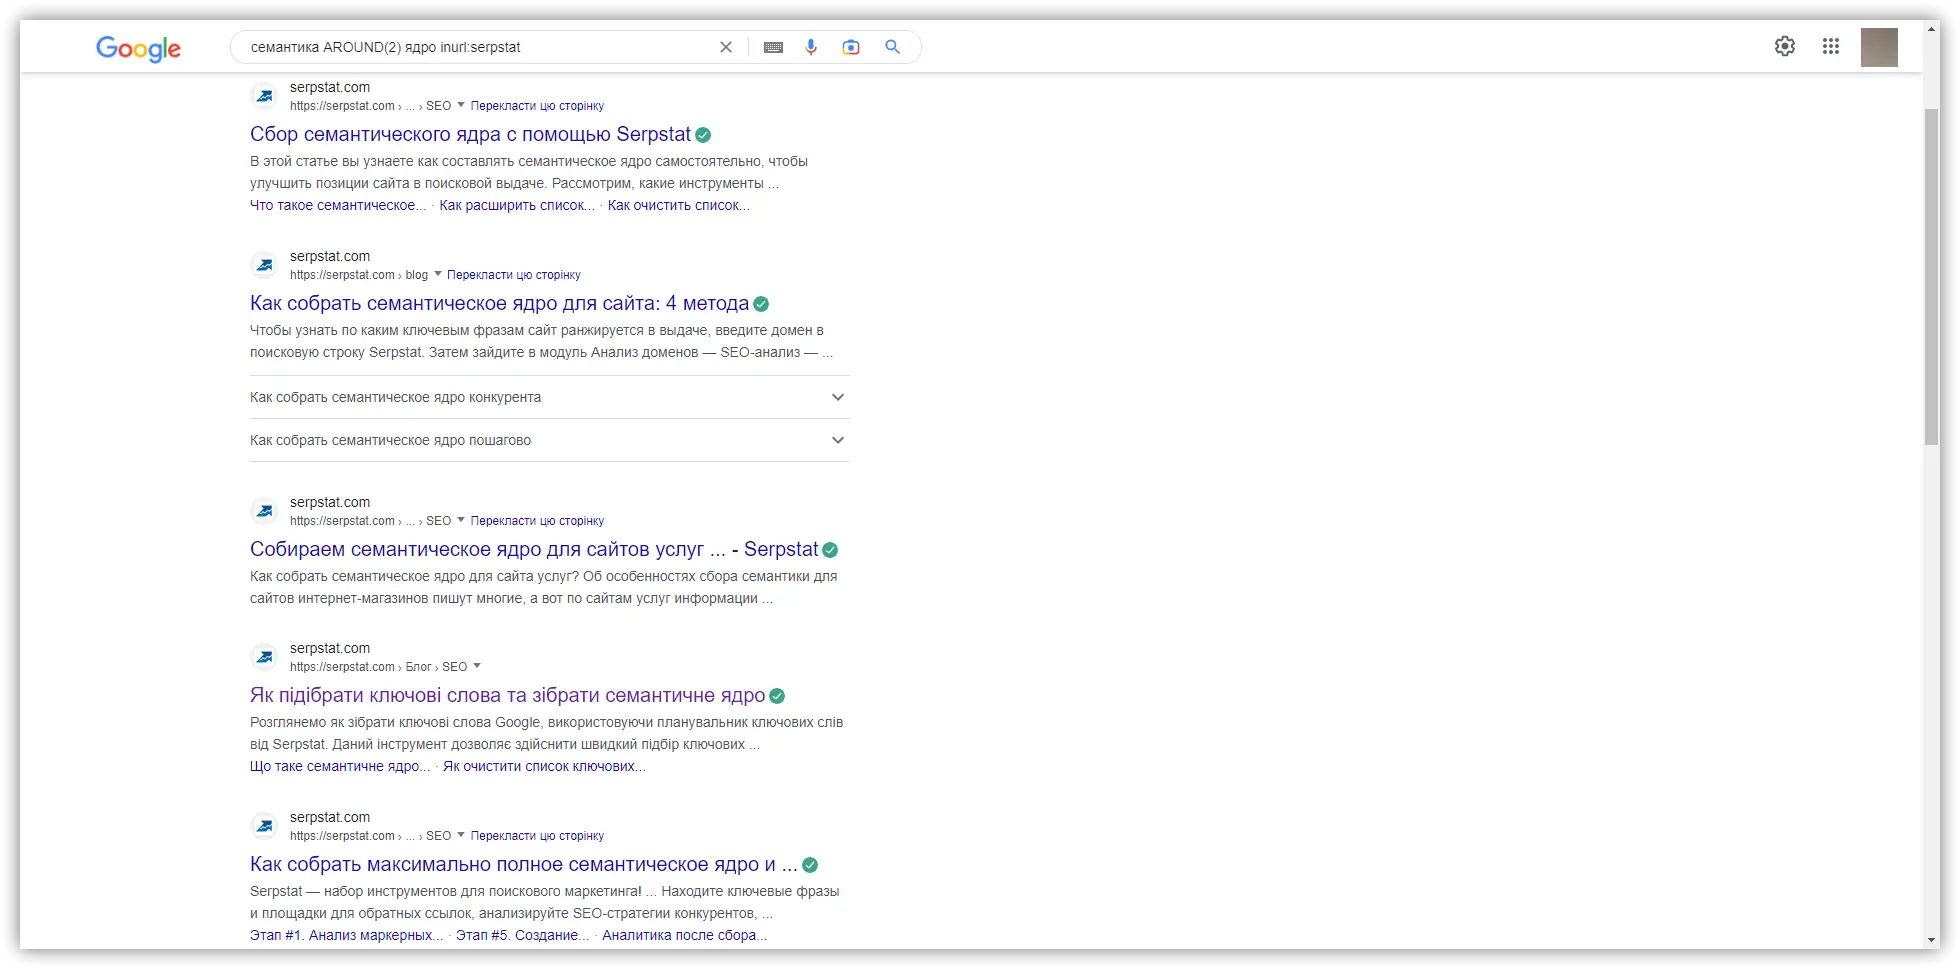The width and height of the screenshot is (1960, 969).
Task: Open 'Сбор семантического ядра с помощью Serpstat'
Action: (470, 134)
